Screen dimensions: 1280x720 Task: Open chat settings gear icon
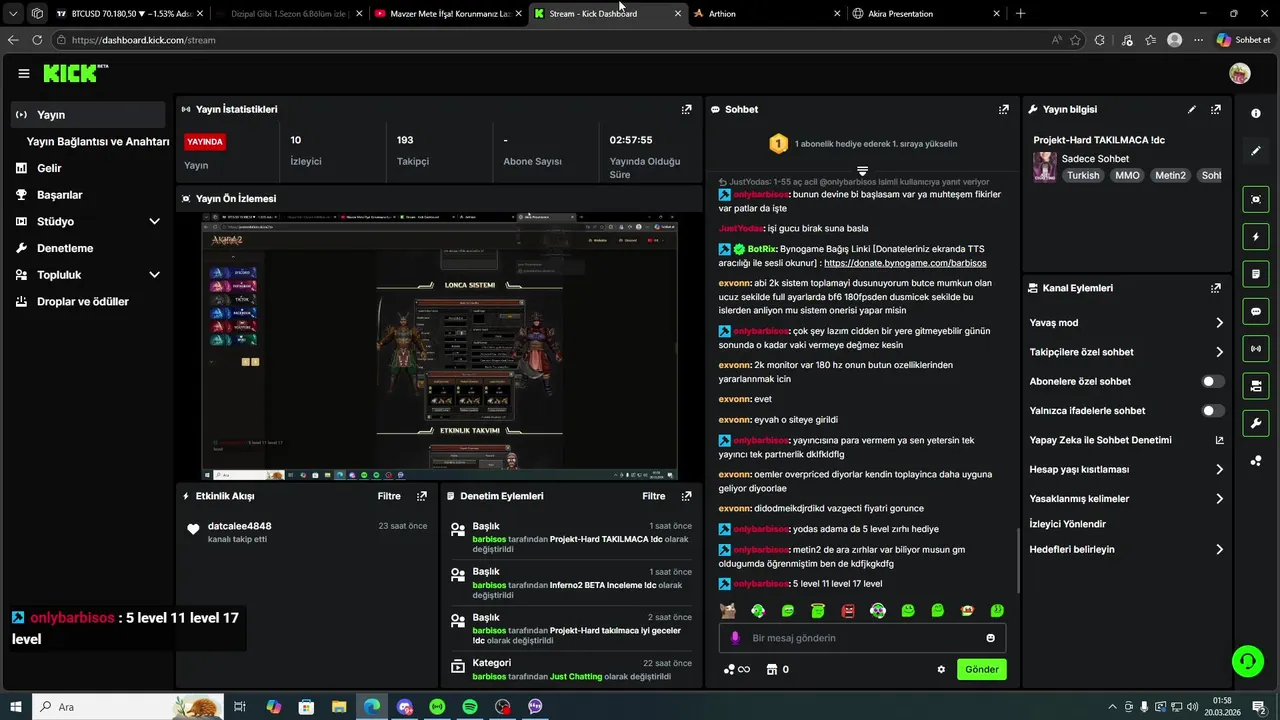(x=941, y=670)
